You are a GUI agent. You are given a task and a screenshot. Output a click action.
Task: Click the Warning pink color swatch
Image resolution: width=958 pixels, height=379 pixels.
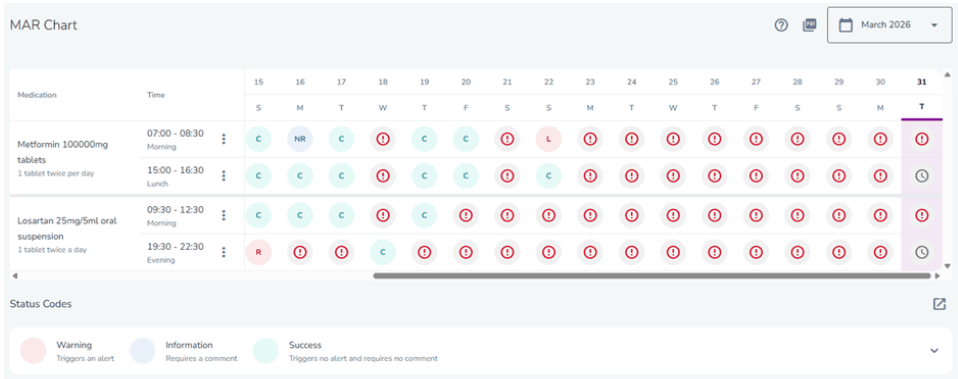(x=33, y=351)
